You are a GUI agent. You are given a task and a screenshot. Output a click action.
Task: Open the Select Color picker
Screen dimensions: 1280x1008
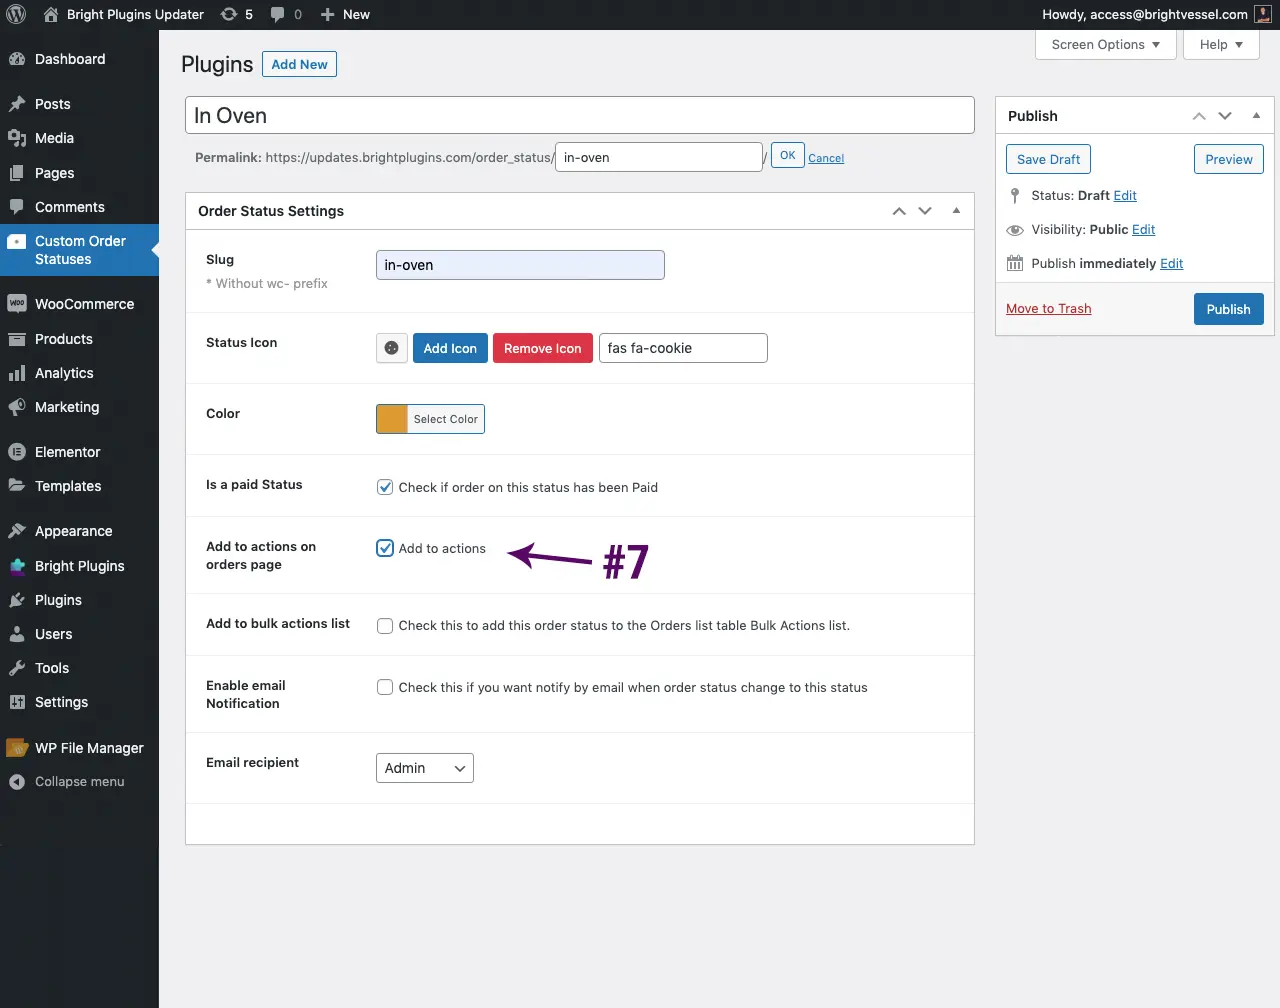(x=445, y=419)
